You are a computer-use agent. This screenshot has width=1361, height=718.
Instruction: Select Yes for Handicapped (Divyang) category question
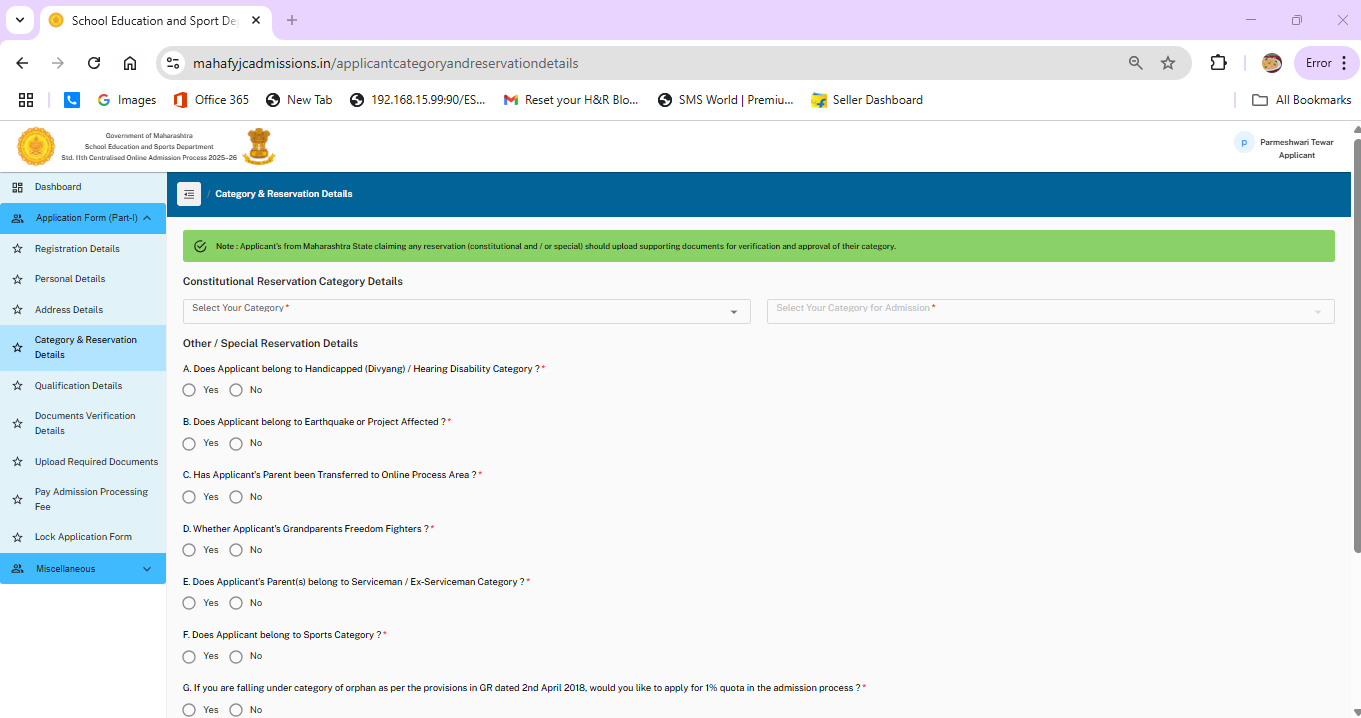tap(189, 390)
